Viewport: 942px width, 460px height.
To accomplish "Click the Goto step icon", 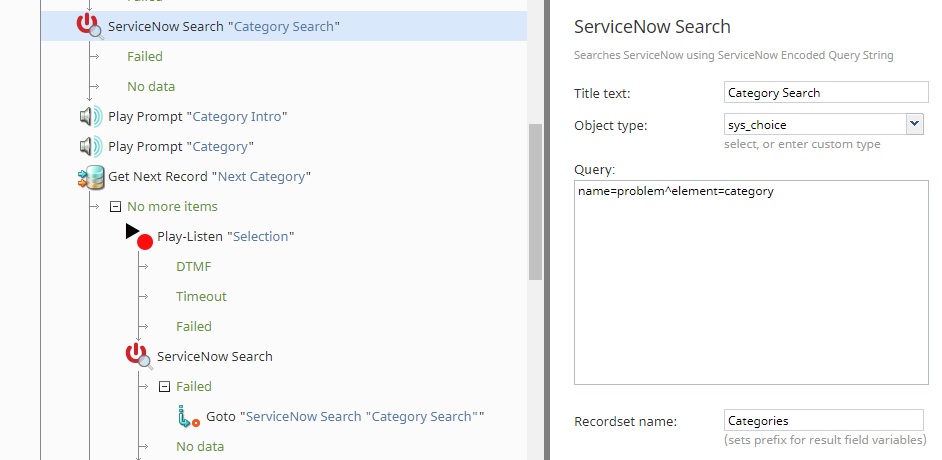I will click(x=189, y=416).
